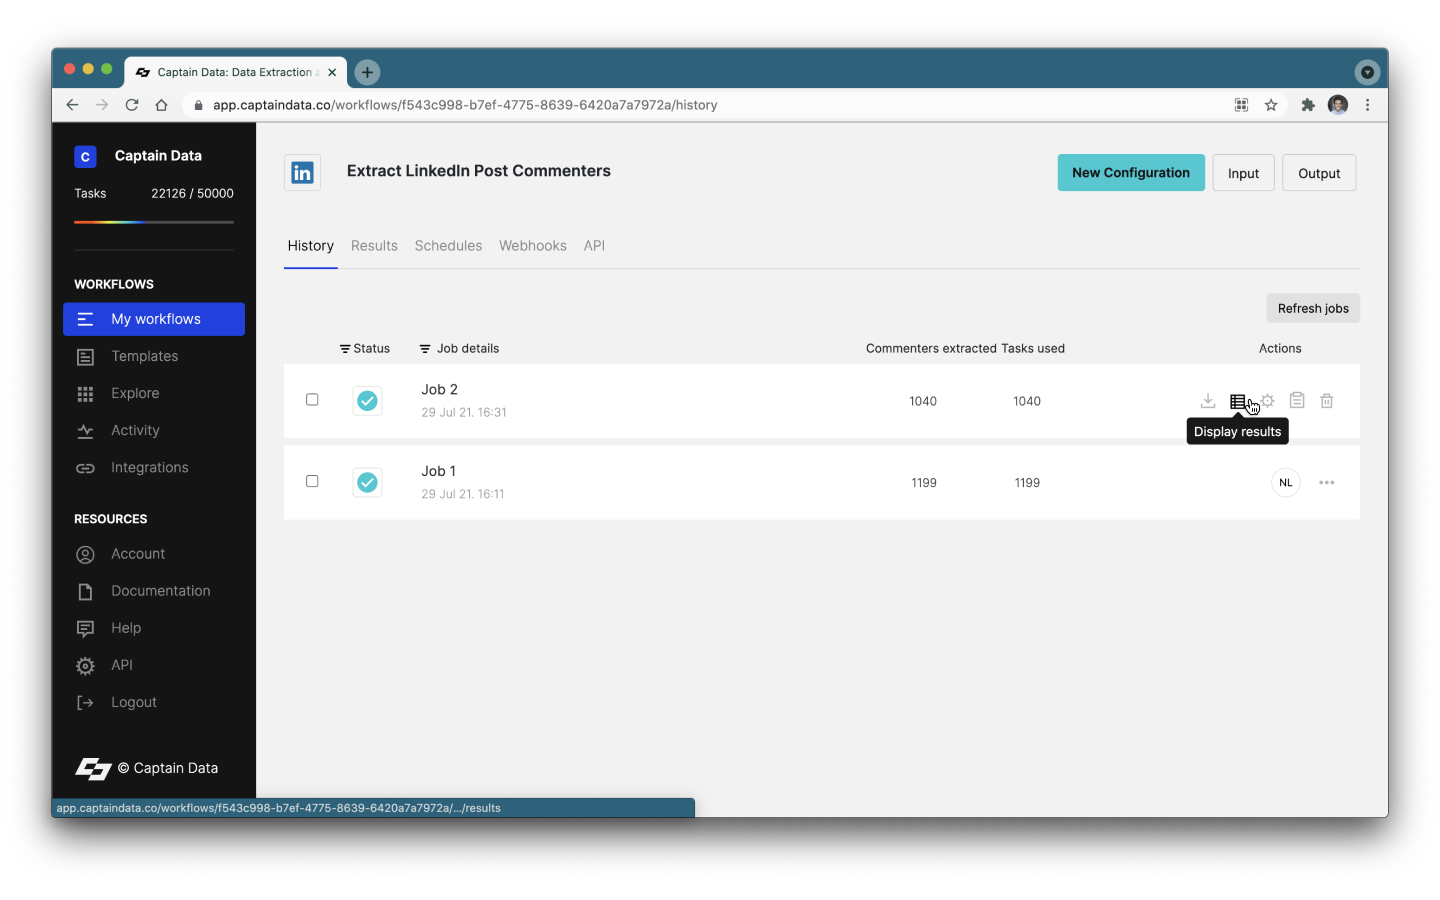Reload the page in browser
This screenshot has height=900, width=1440.
point(132,105)
